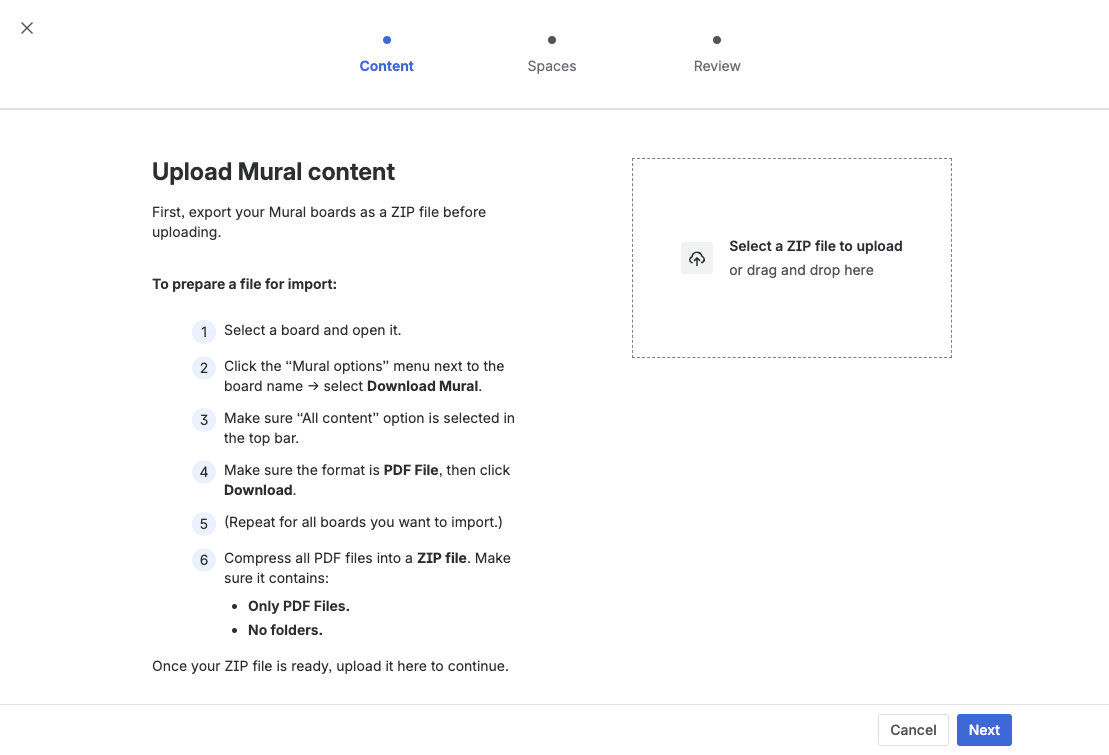Click step 3 number badge
The image size is (1109, 755).
[x=204, y=420]
